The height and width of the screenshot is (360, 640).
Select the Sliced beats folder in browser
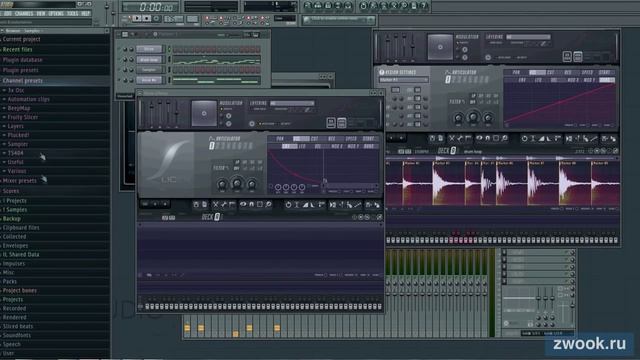coord(18,327)
